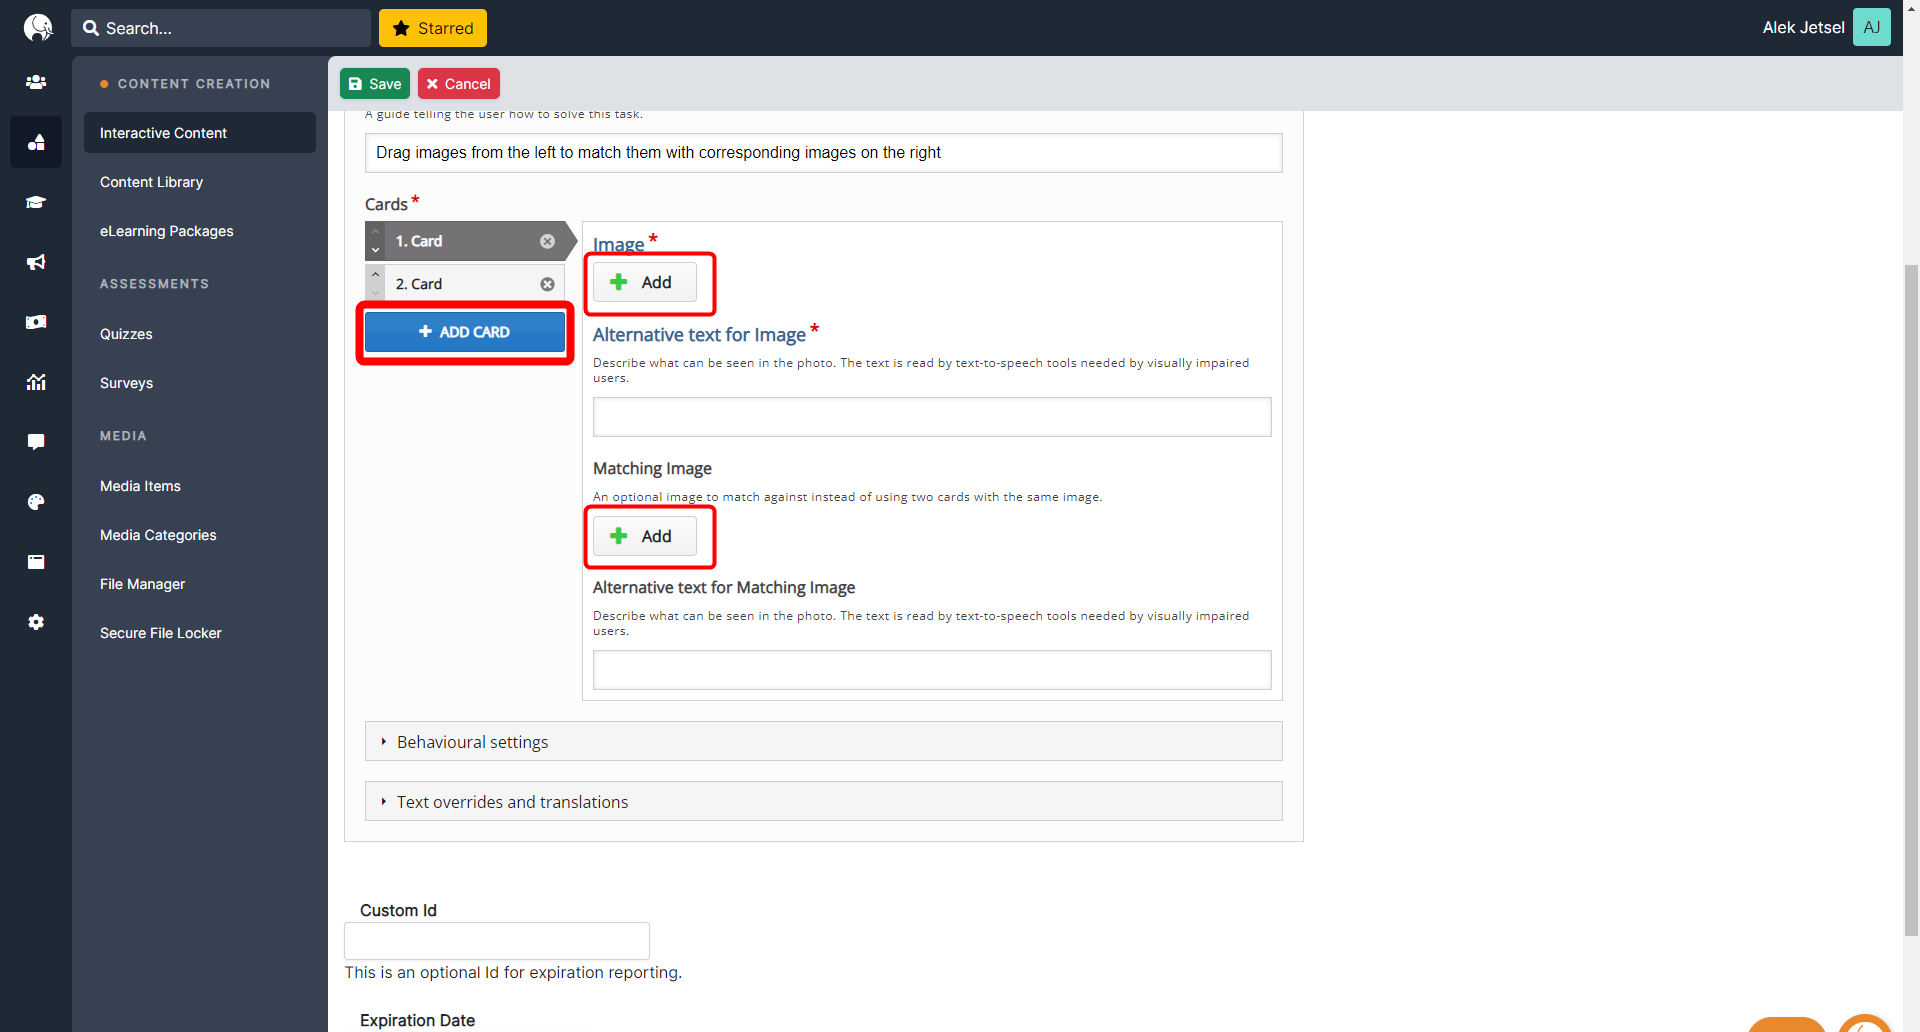Add a new card

(x=465, y=332)
